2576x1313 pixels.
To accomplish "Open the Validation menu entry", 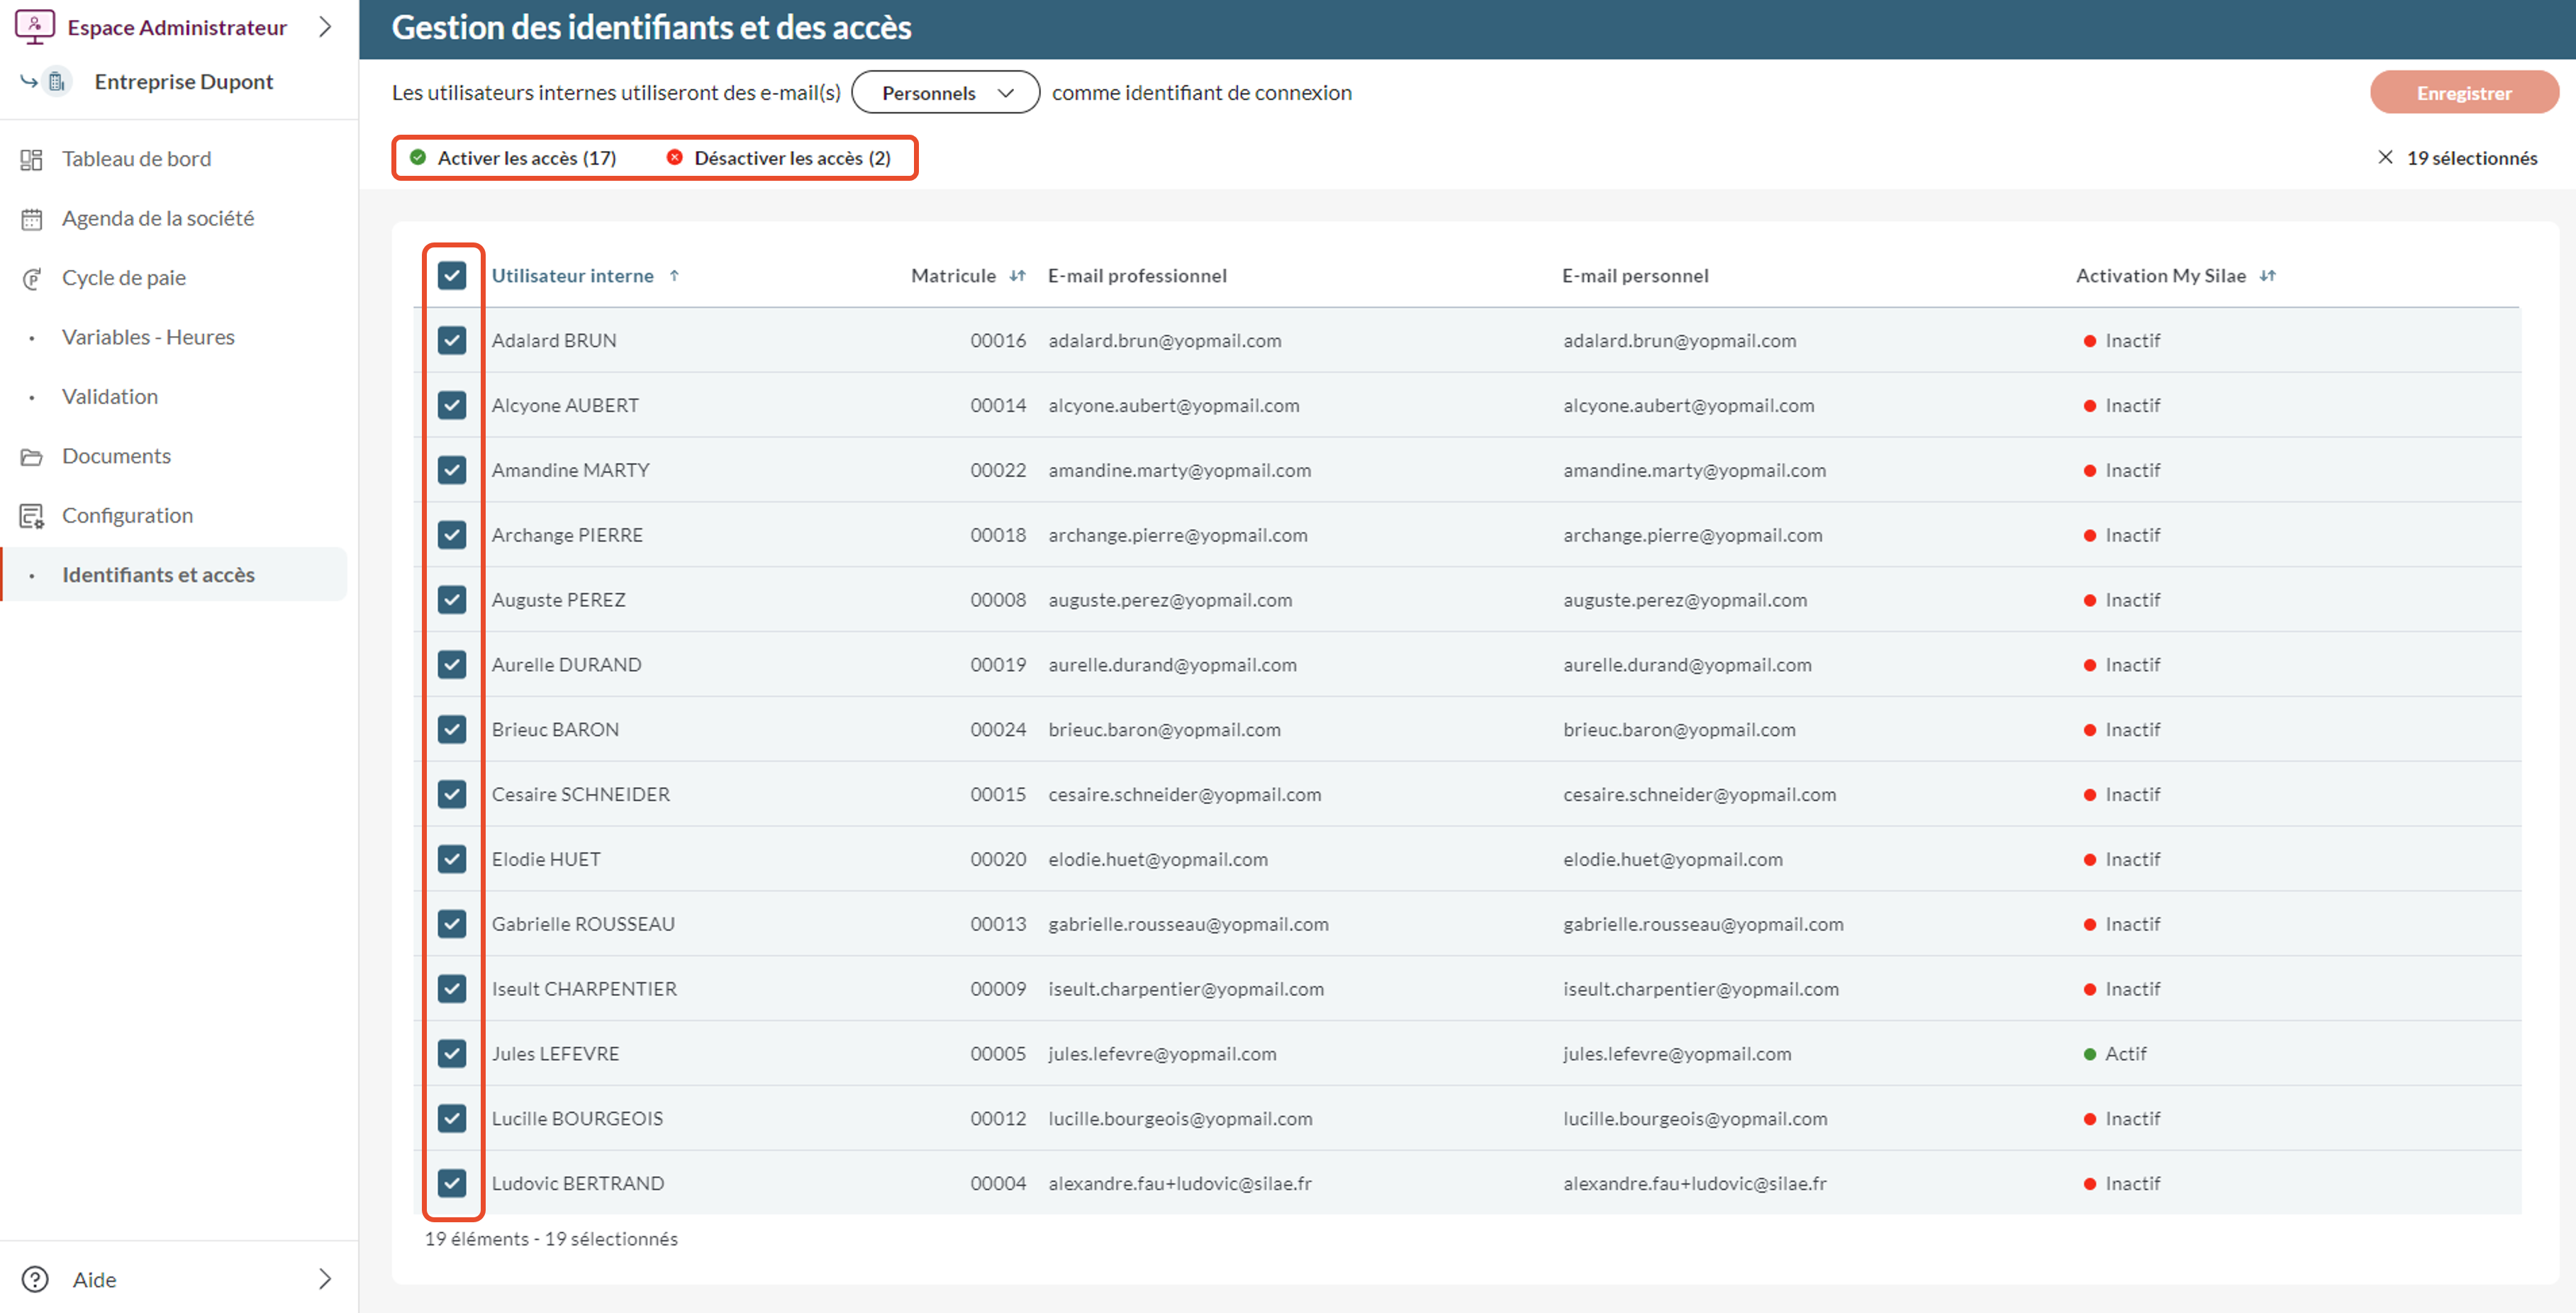I will click(x=110, y=397).
